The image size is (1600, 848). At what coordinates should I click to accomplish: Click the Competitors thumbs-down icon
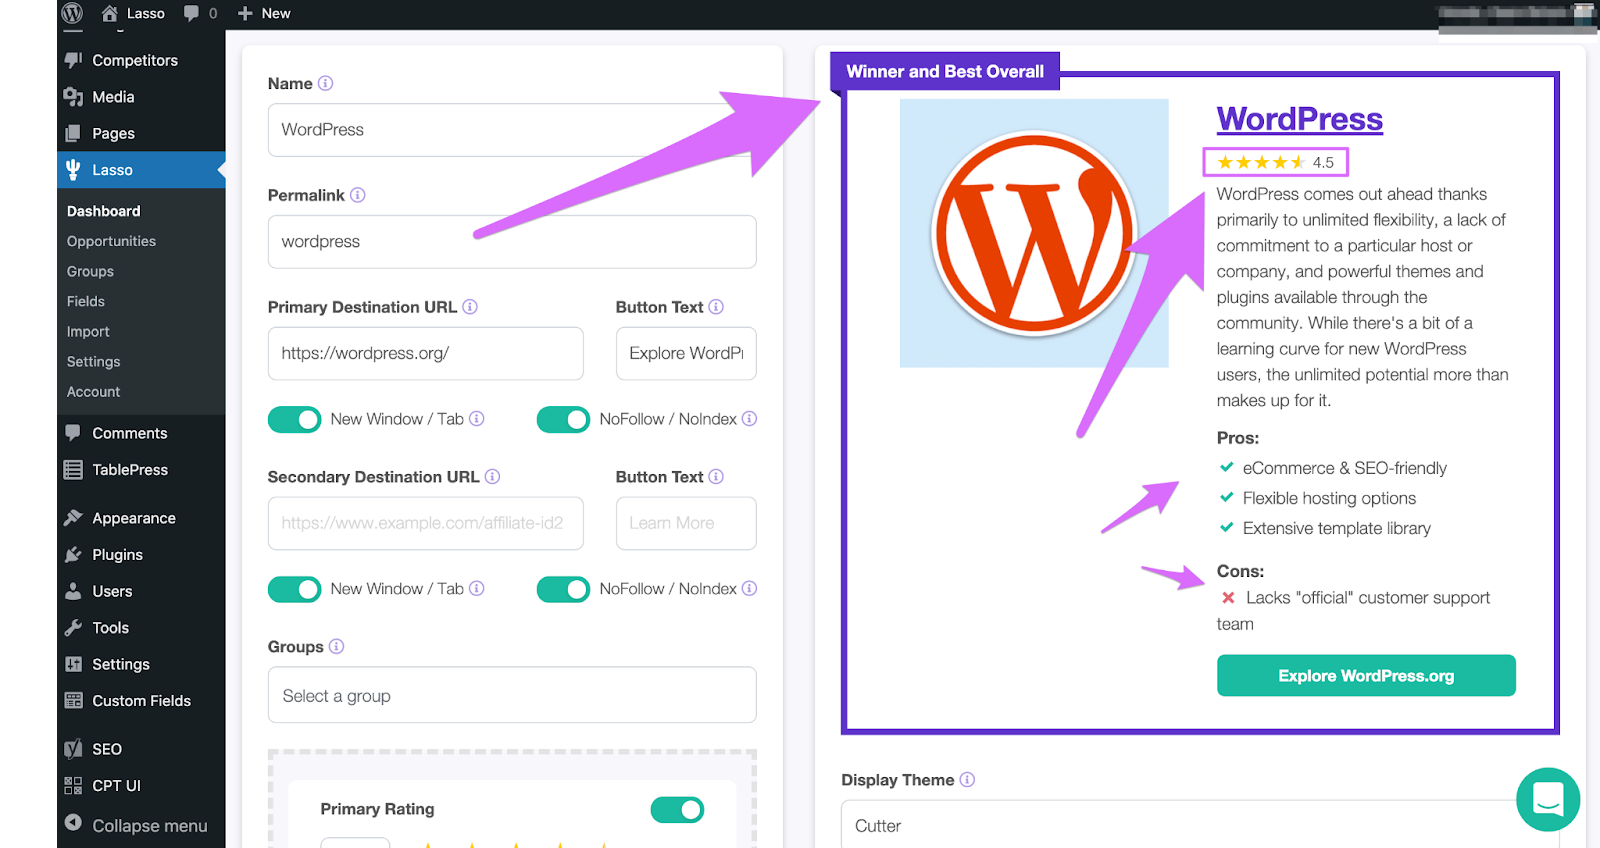point(73,60)
